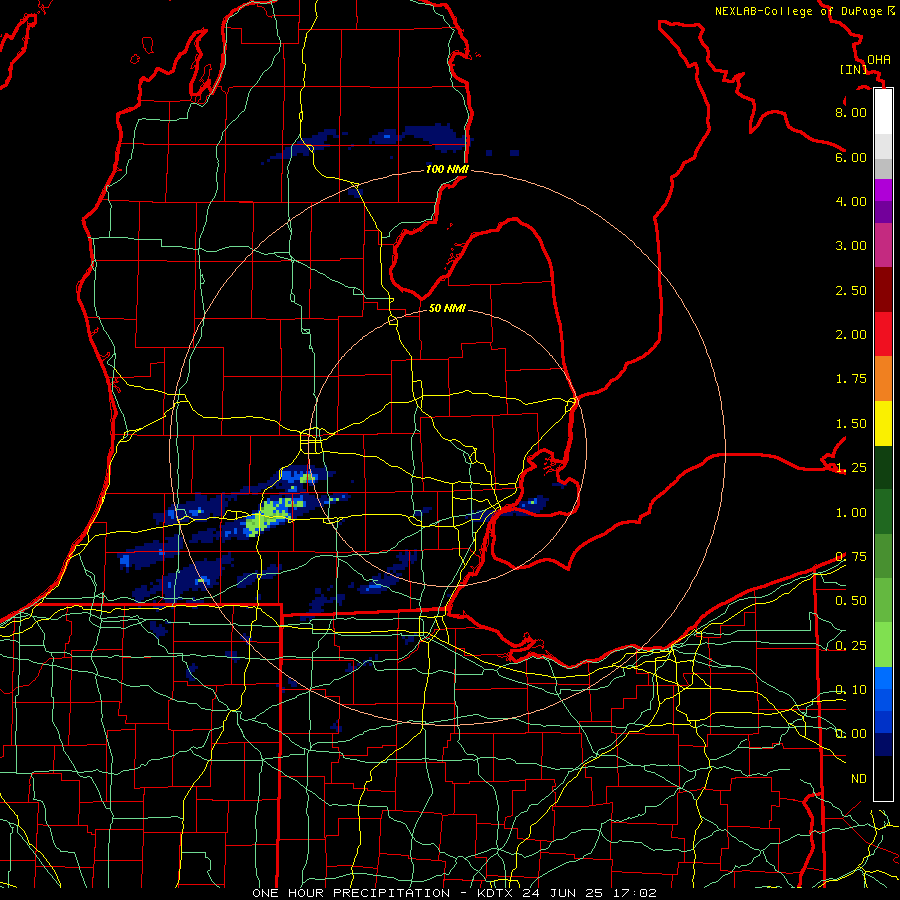The image size is (900, 900).
Task: Select the "NEXLAB-College of DuPage" credit text
Action: [799, 11]
